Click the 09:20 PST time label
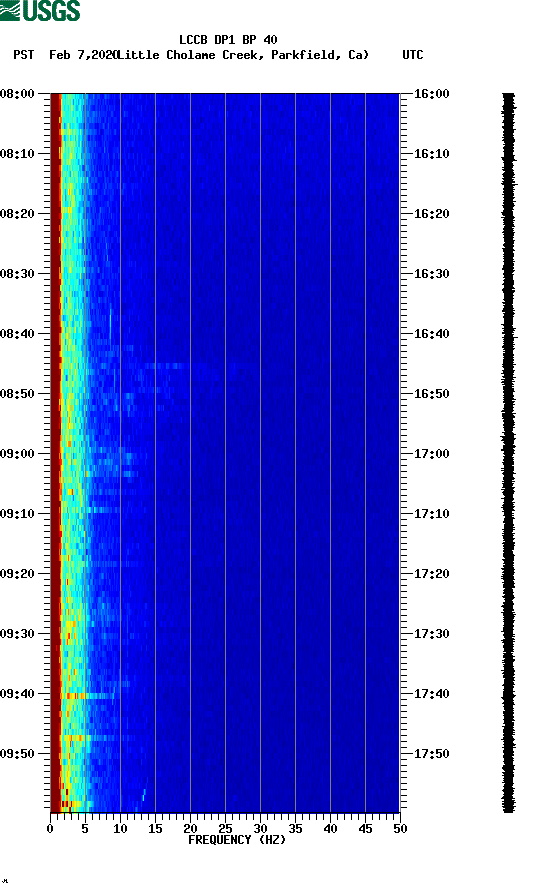The image size is (552, 892). coord(17,574)
